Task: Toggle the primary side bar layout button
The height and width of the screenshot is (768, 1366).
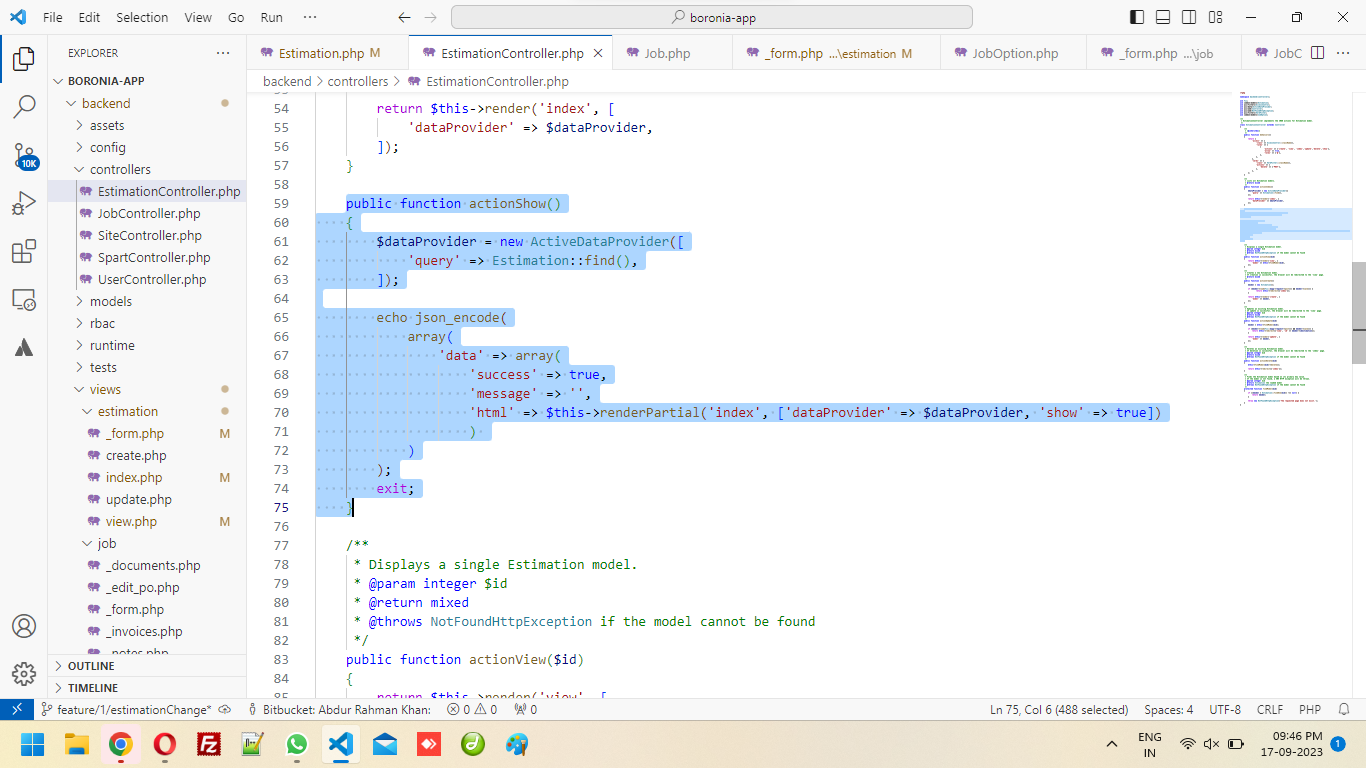Action: coord(1137,17)
